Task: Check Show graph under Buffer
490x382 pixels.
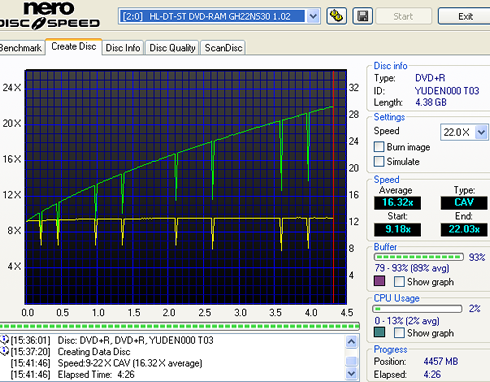Action: (x=399, y=281)
